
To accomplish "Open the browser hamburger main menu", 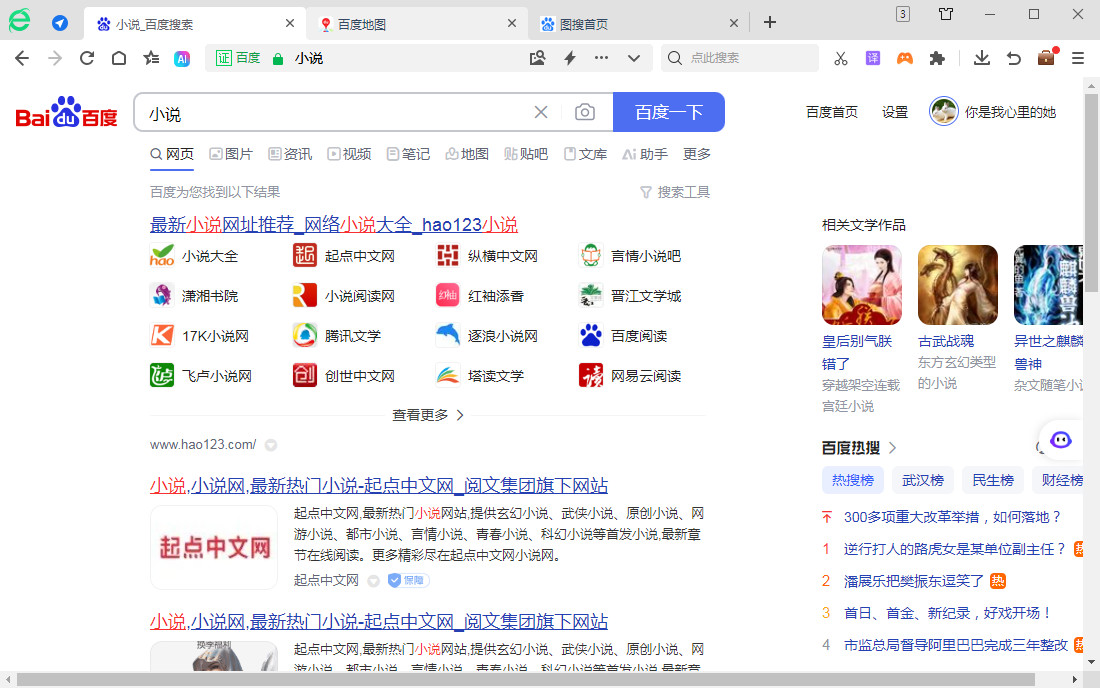I will point(1078,58).
